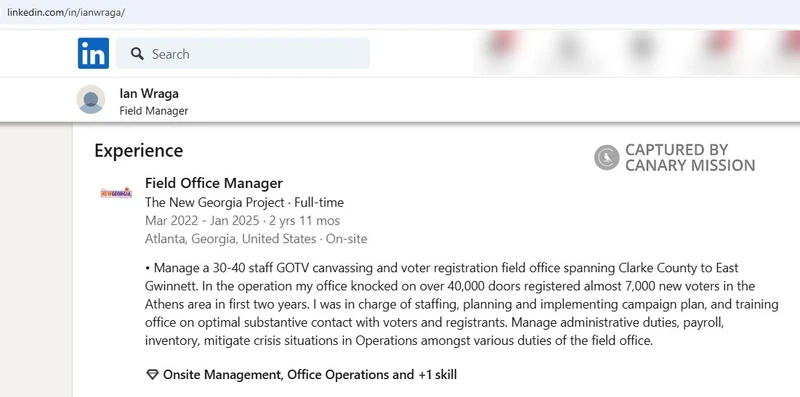Screen dimensions: 800x397
Task: Click the Ian Wraga name in sticky header
Action: (149, 93)
